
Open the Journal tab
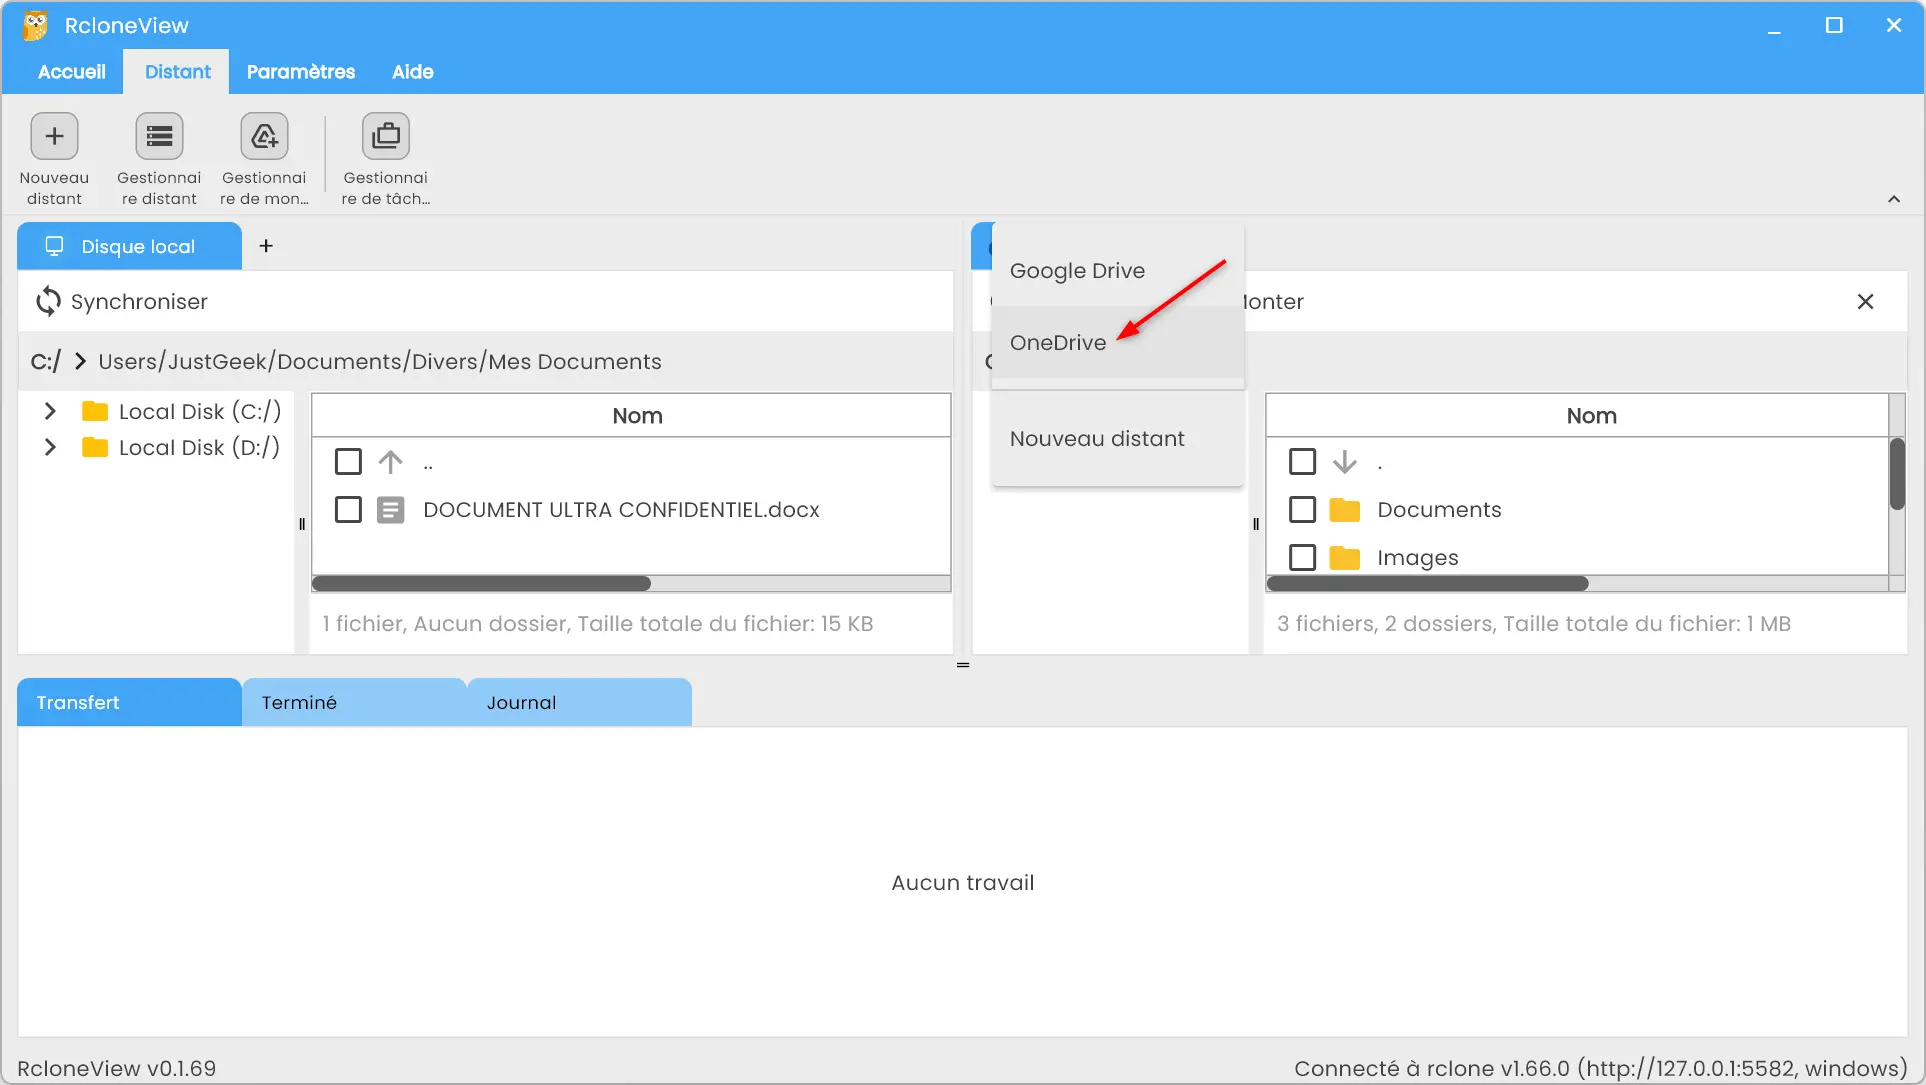(x=579, y=702)
